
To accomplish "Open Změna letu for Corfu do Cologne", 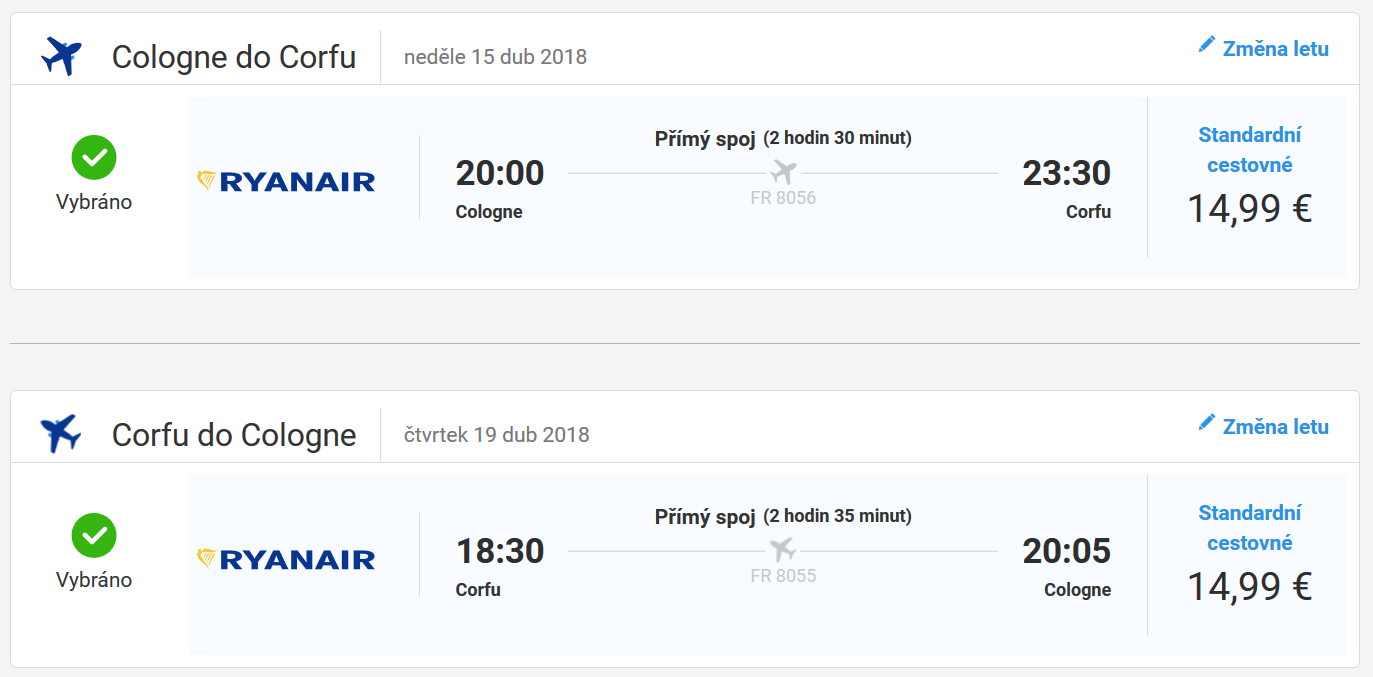I will (1264, 425).
